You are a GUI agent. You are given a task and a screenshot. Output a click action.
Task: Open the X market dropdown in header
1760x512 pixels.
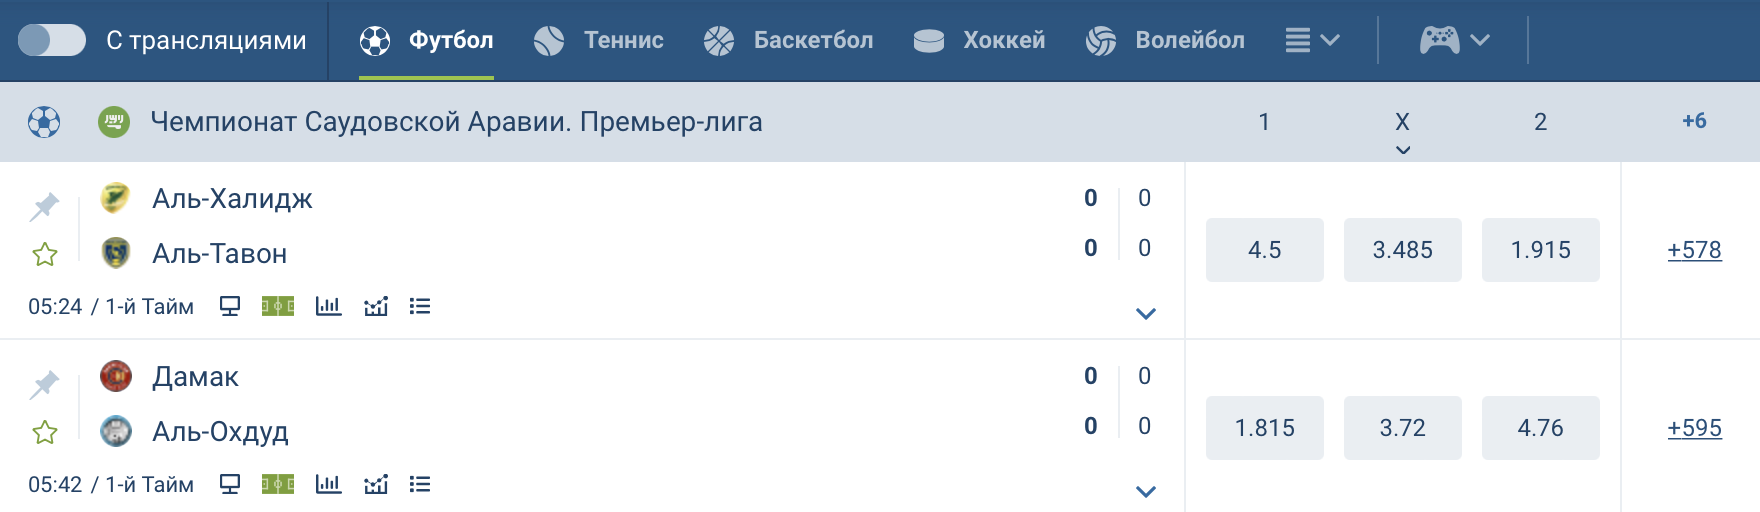click(x=1403, y=132)
